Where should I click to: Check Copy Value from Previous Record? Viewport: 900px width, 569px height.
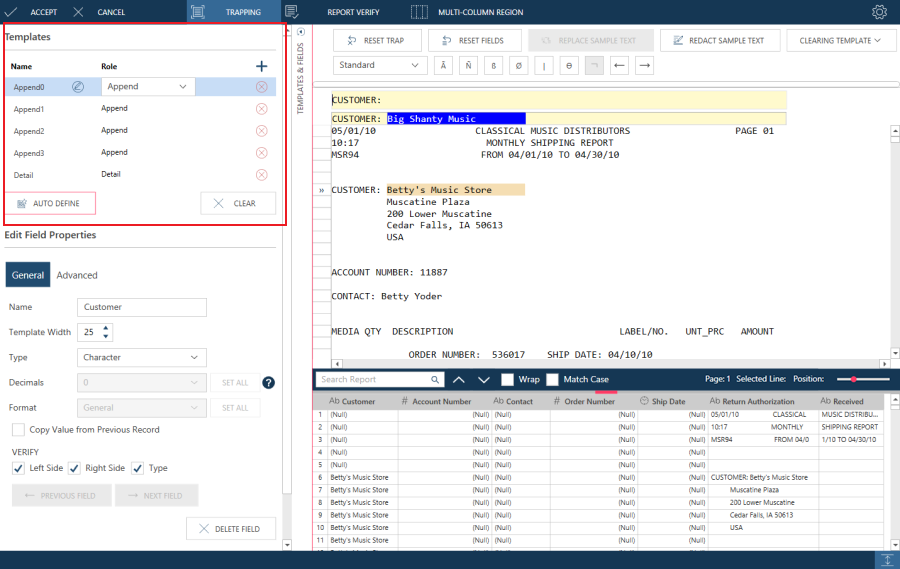pos(19,430)
